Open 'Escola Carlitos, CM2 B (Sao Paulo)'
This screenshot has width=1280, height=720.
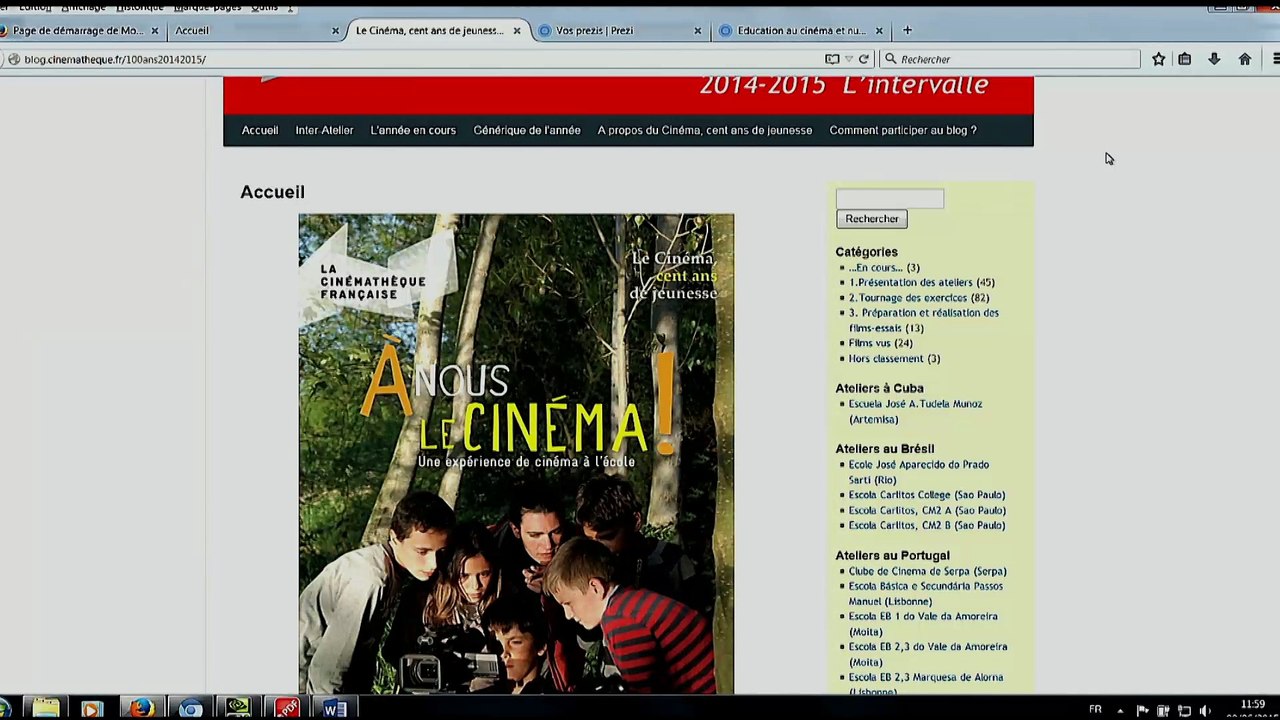click(927, 526)
